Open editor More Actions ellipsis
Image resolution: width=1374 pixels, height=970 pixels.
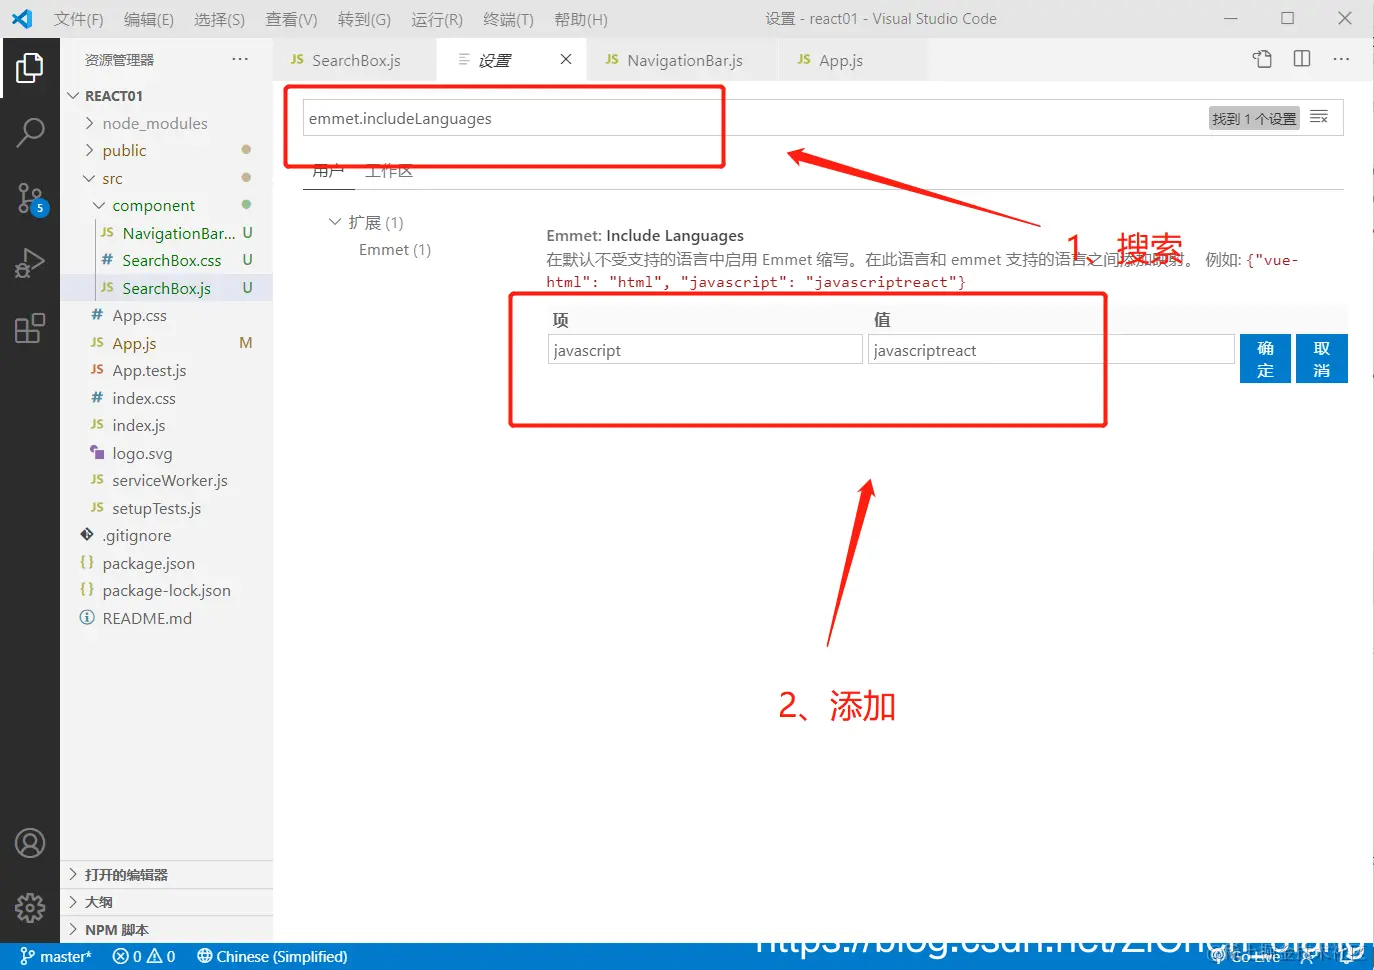coord(1341,59)
